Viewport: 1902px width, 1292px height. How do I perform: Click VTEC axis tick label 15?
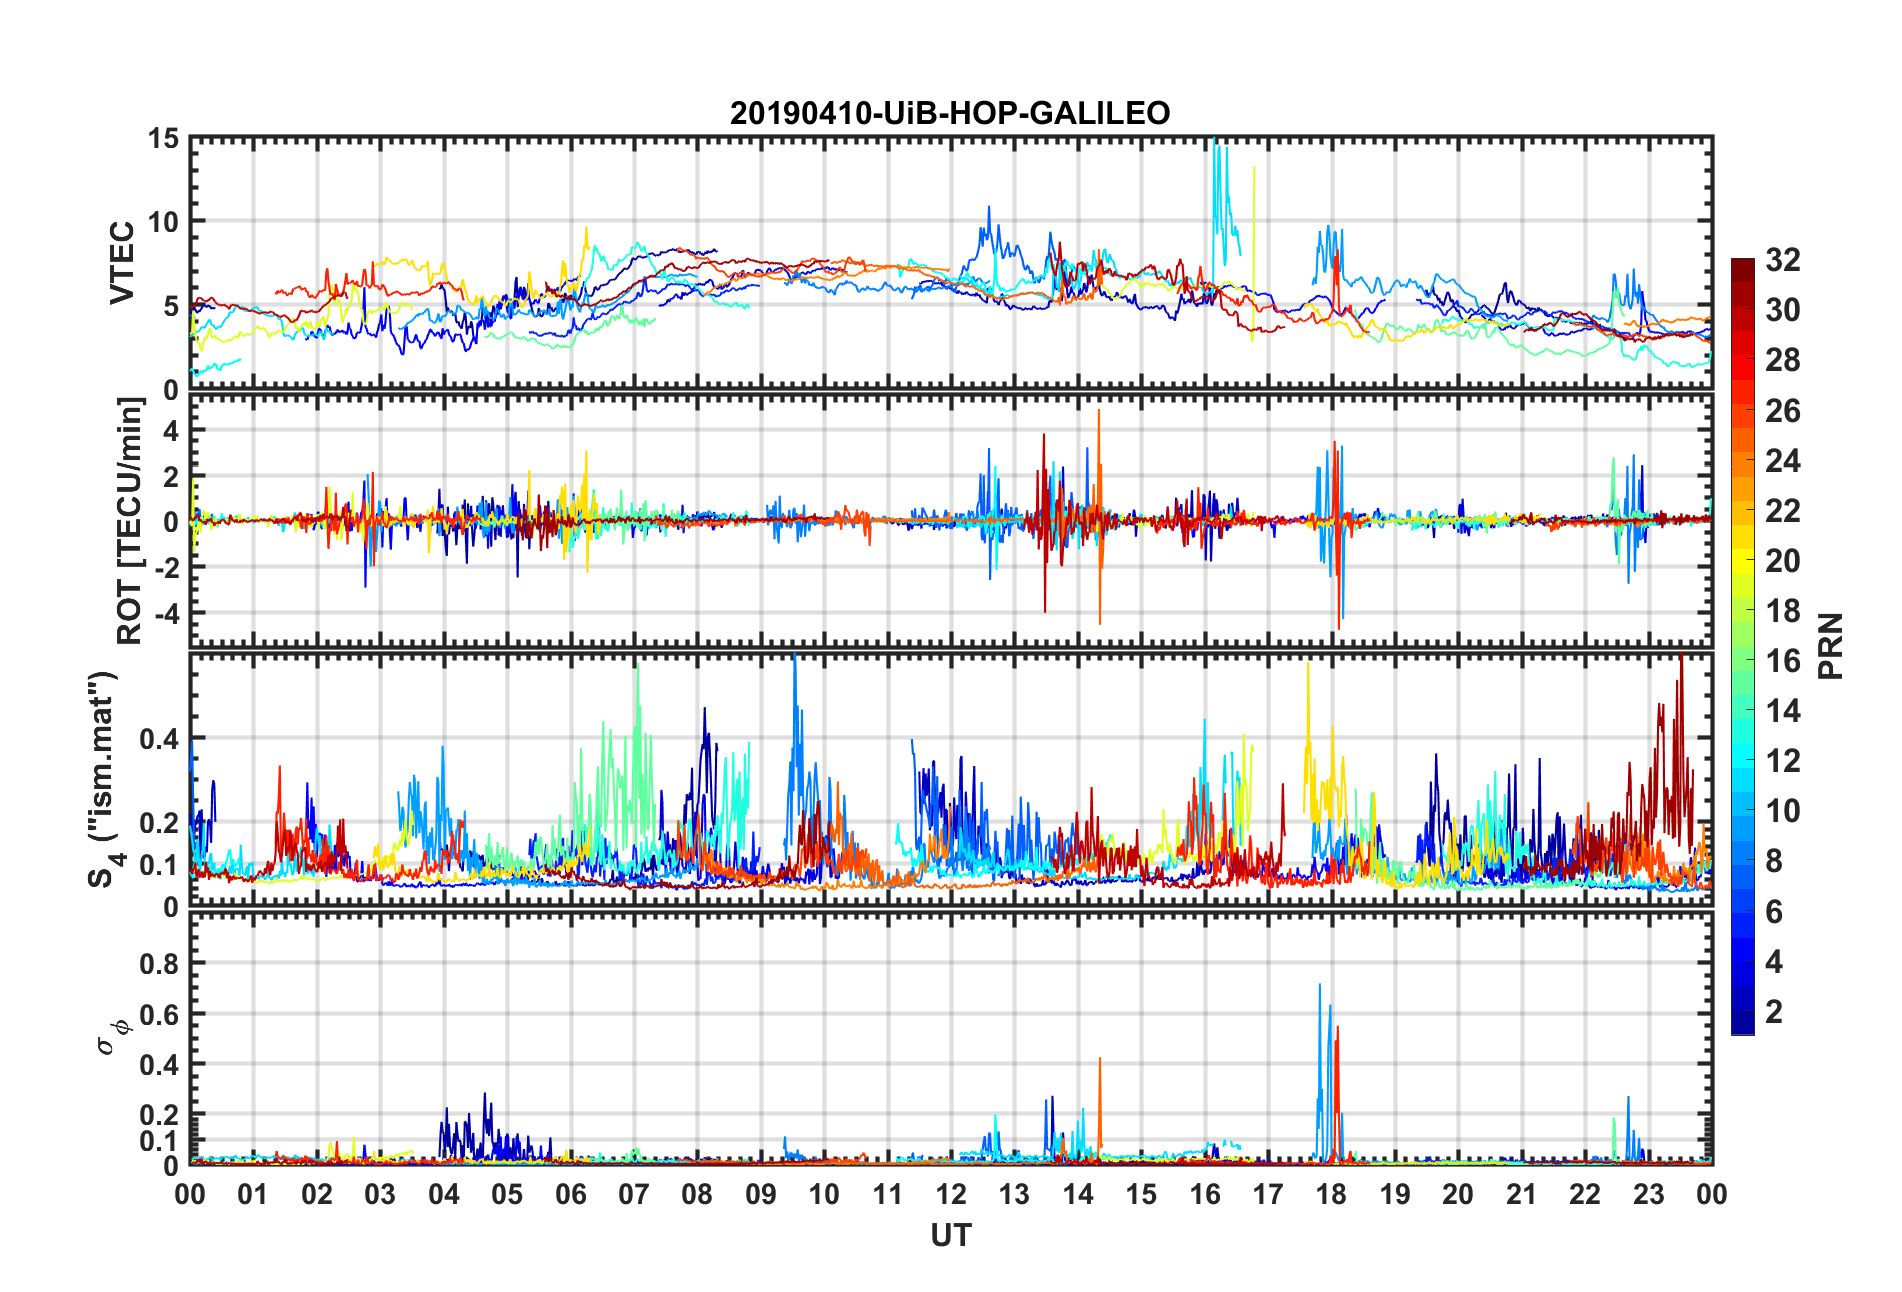pyautogui.click(x=163, y=139)
